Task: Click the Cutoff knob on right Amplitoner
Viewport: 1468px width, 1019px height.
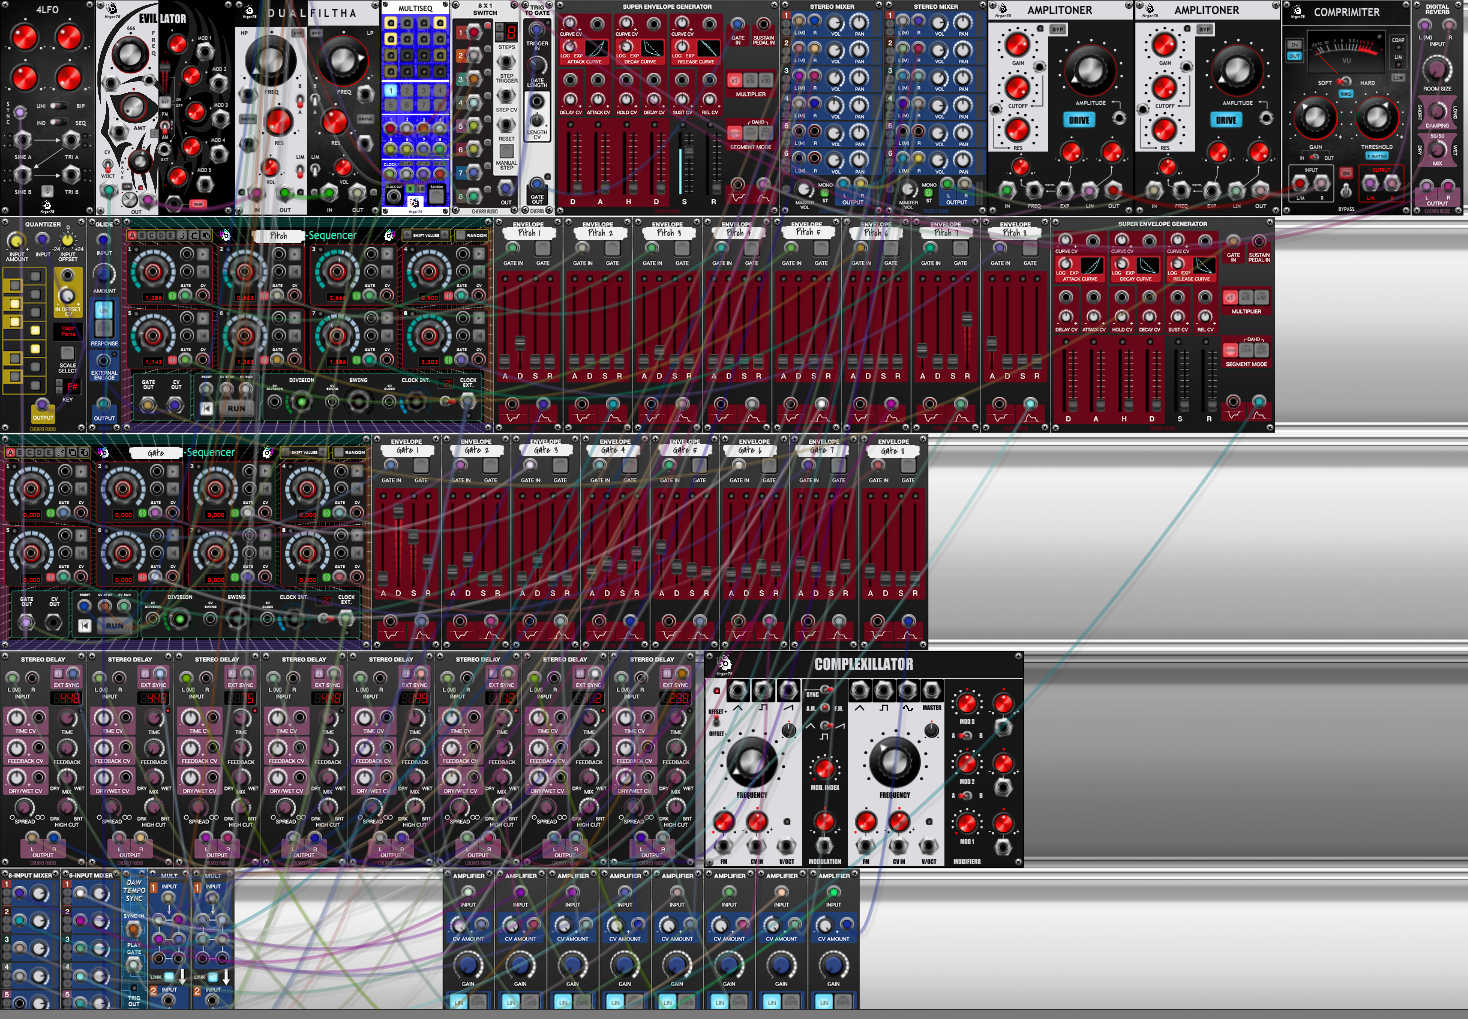Action: [x=1164, y=88]
